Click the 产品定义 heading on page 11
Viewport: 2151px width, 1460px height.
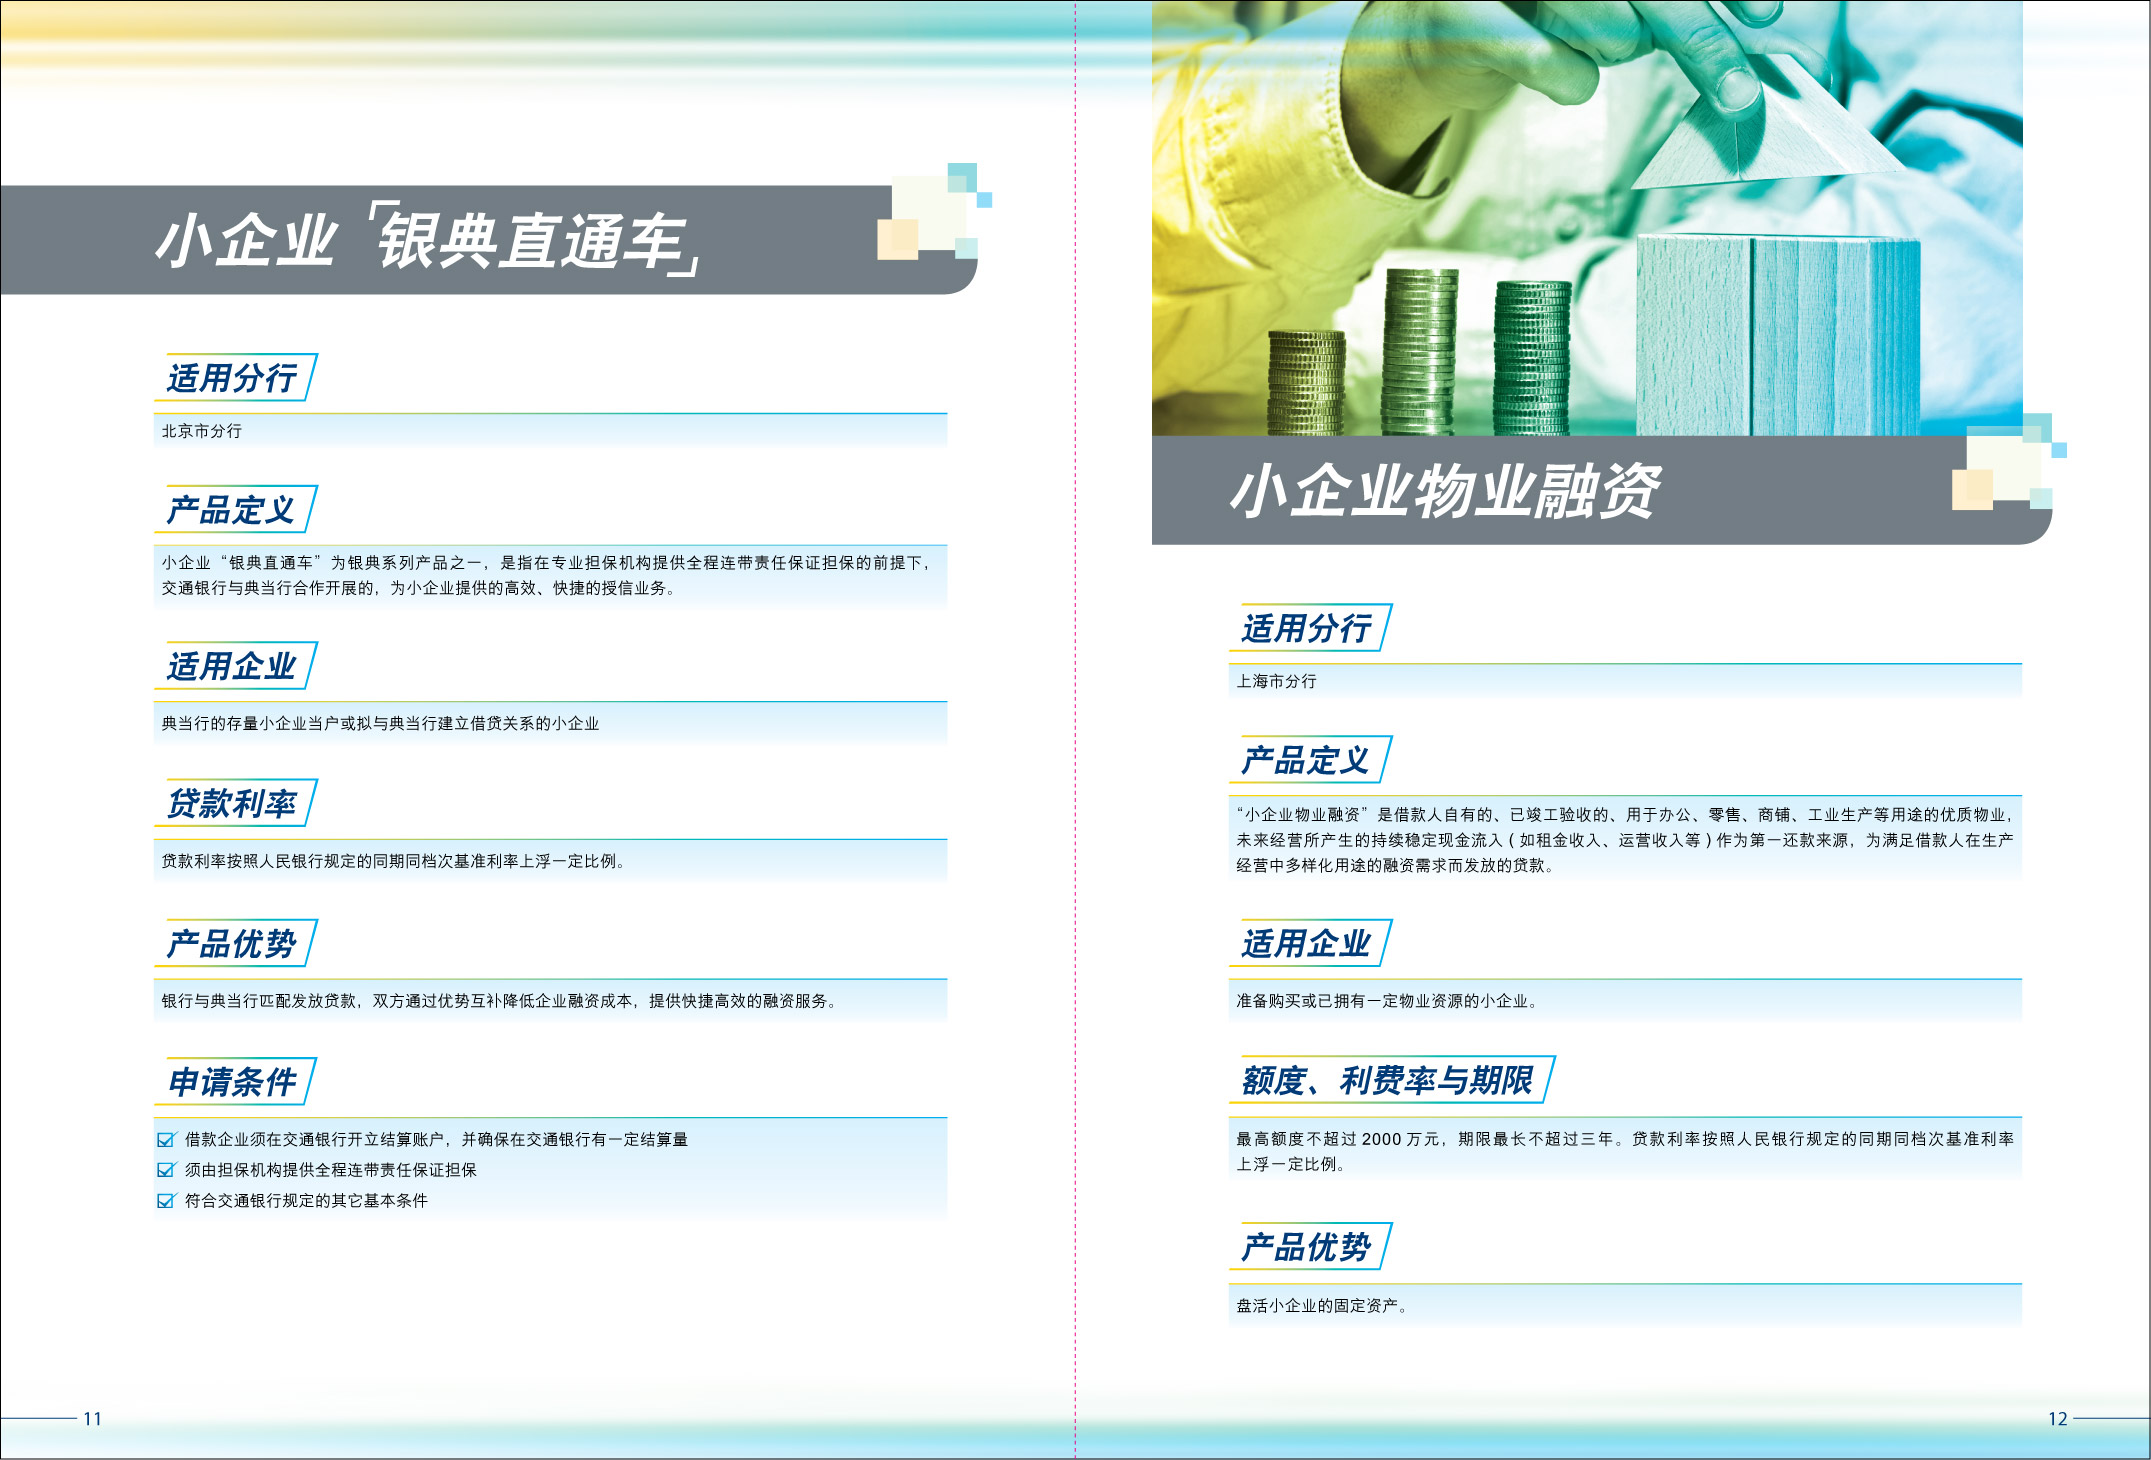(x=232, y=510)
